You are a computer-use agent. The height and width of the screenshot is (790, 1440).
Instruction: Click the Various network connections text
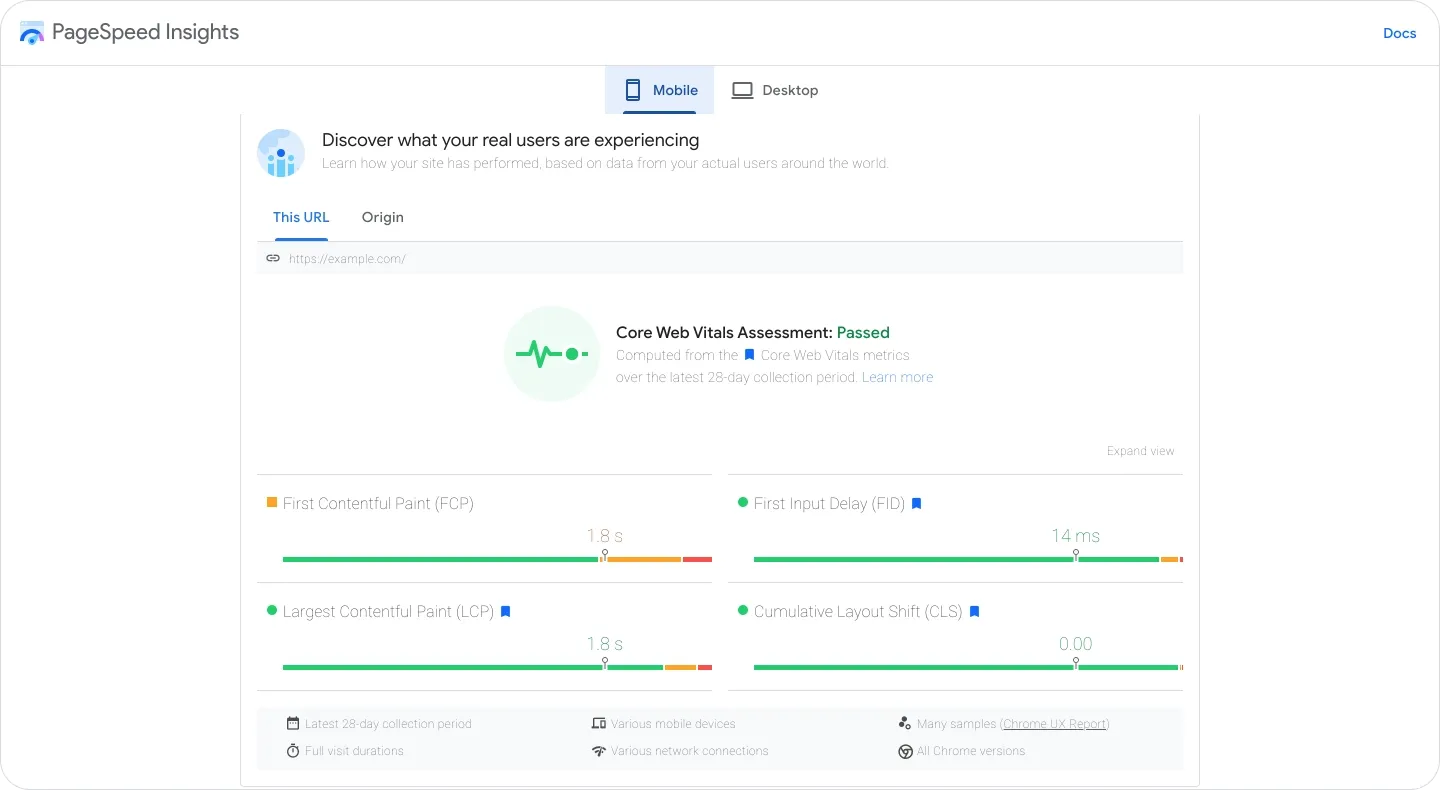[x=690, y=751]
